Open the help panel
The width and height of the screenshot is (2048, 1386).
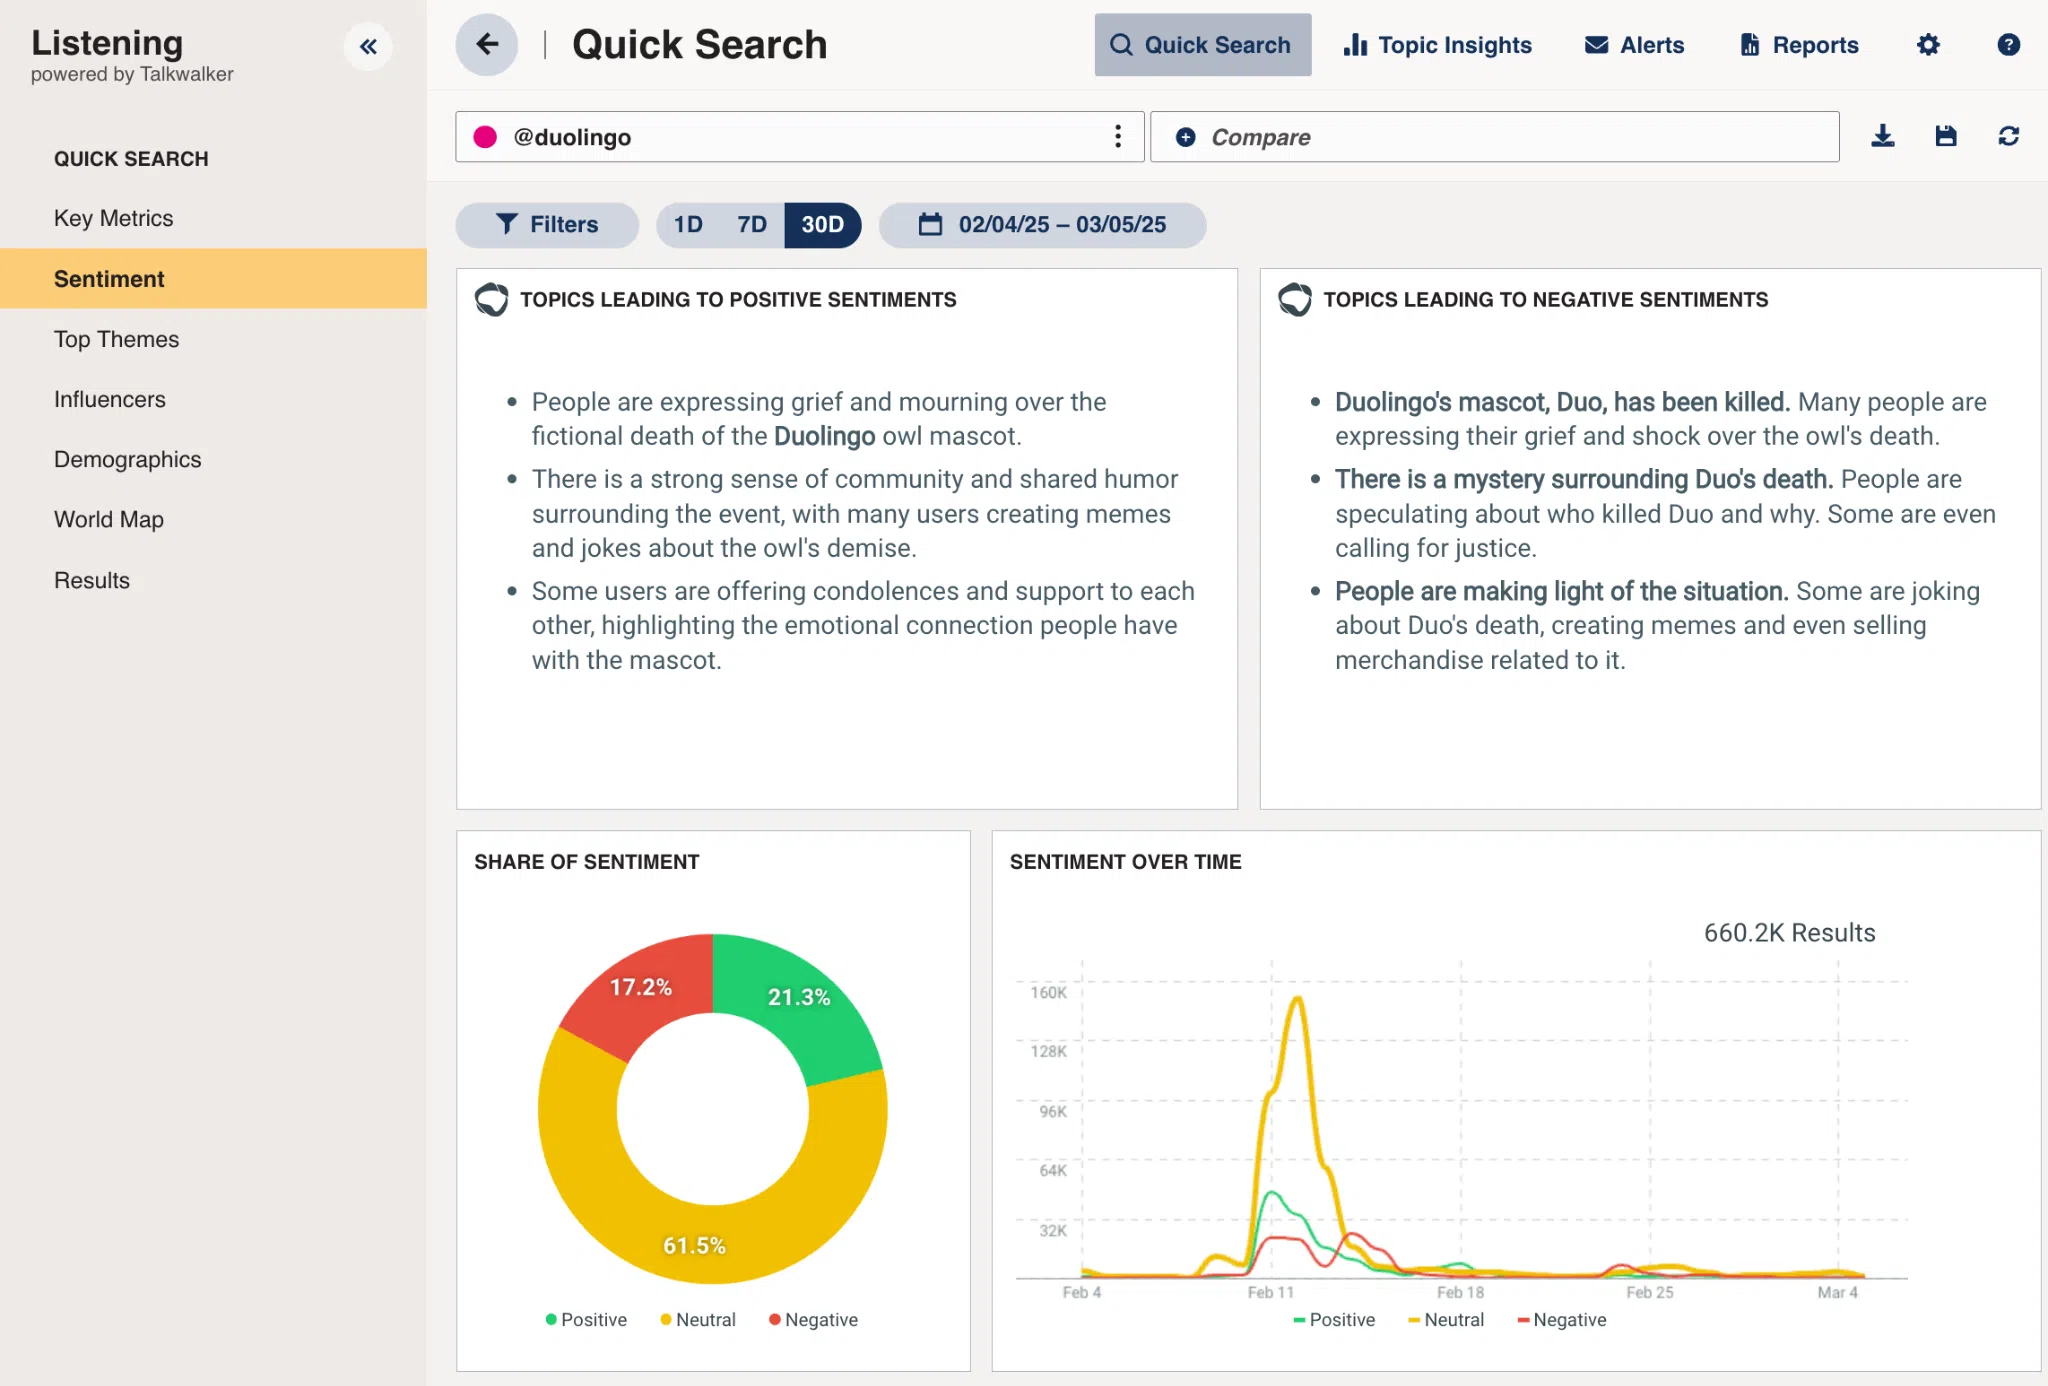pos(2008,45)
